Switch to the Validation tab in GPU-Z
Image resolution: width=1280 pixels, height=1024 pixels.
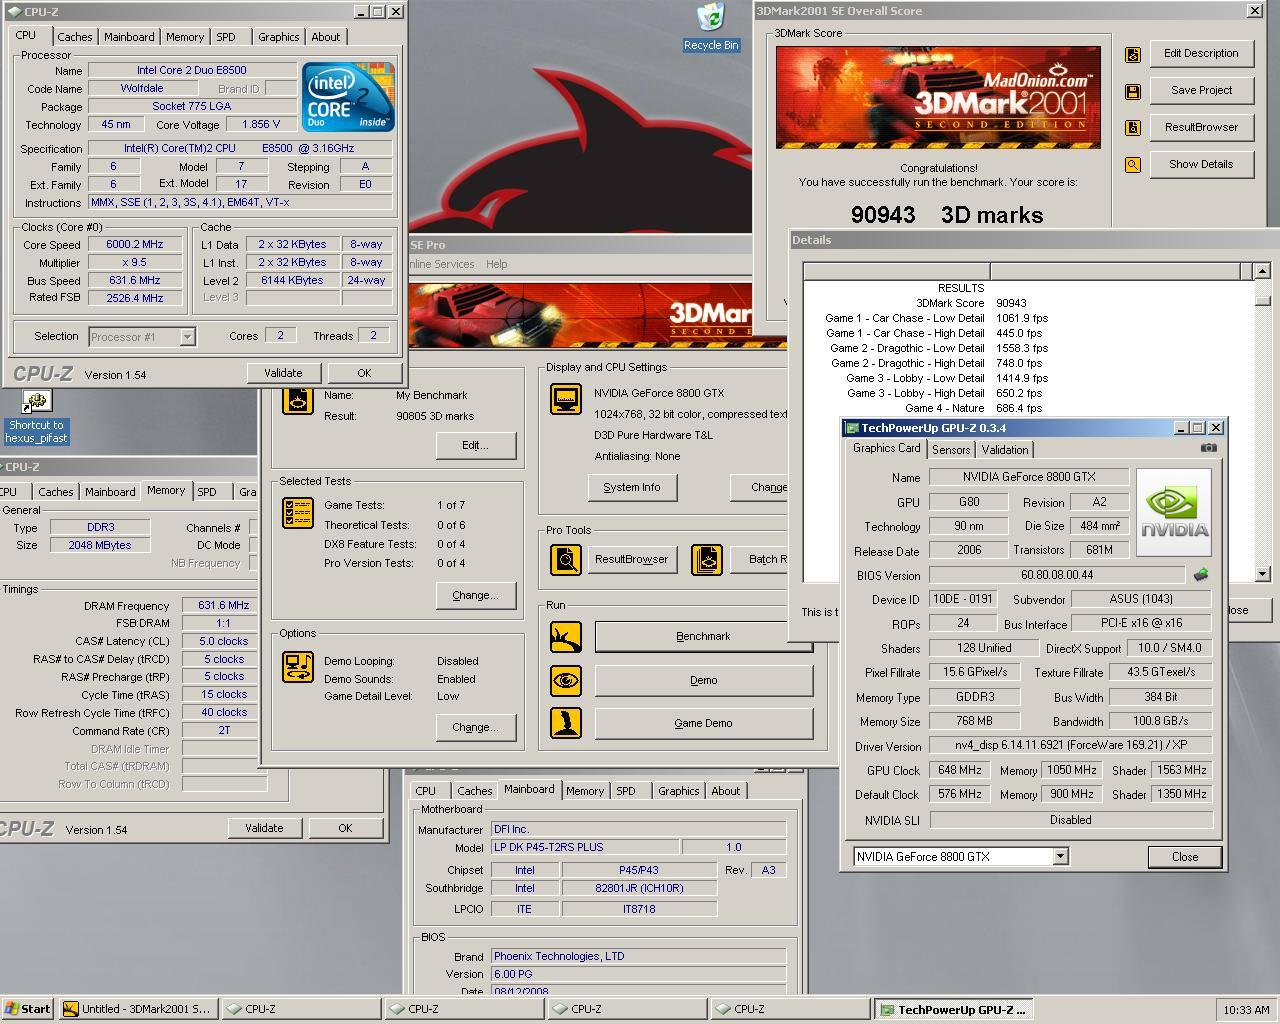click(x=1005, y=450)
